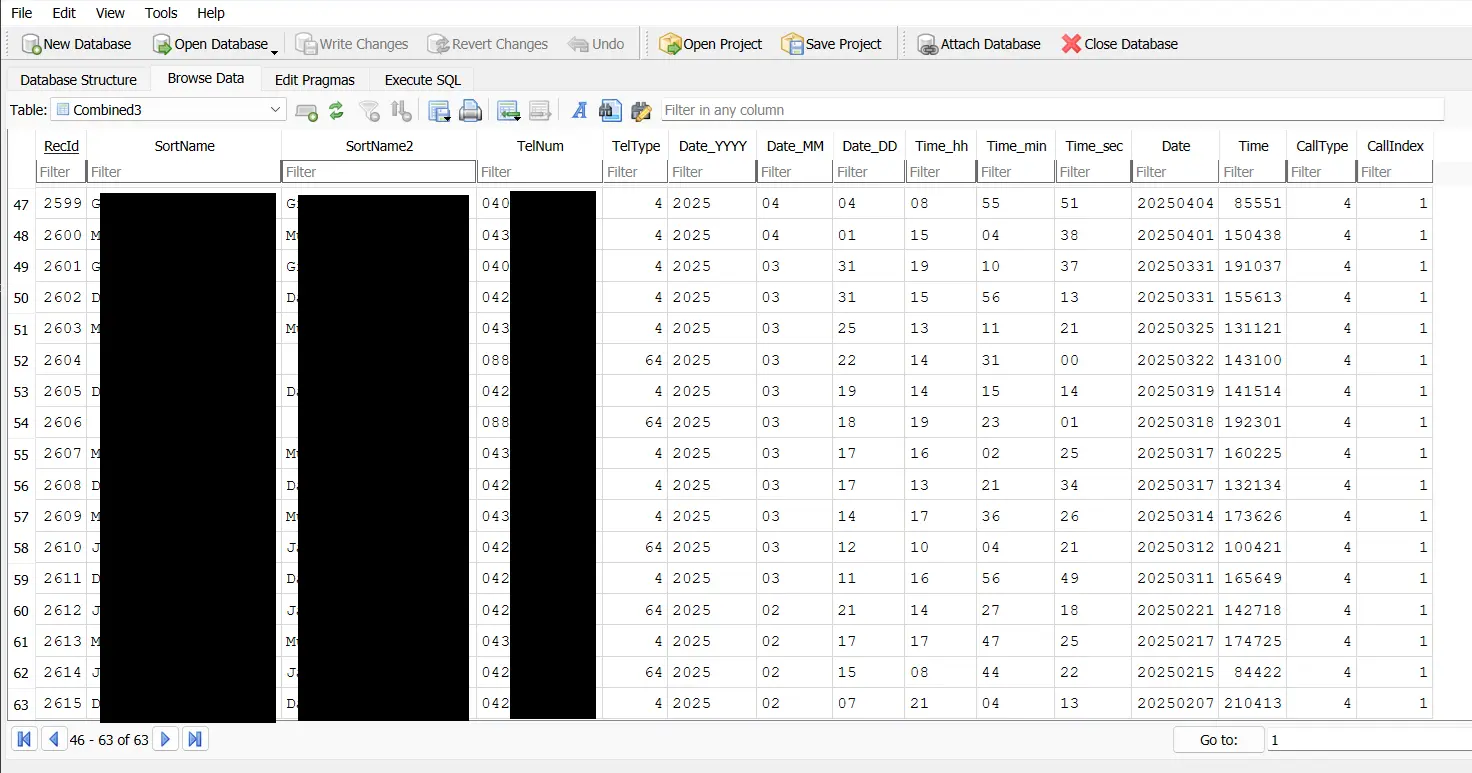The width and height of the screenshot is (1472, 773).
Task: Refresh the displayed table data
Action: pyautogui.click(x=338, y=111)
